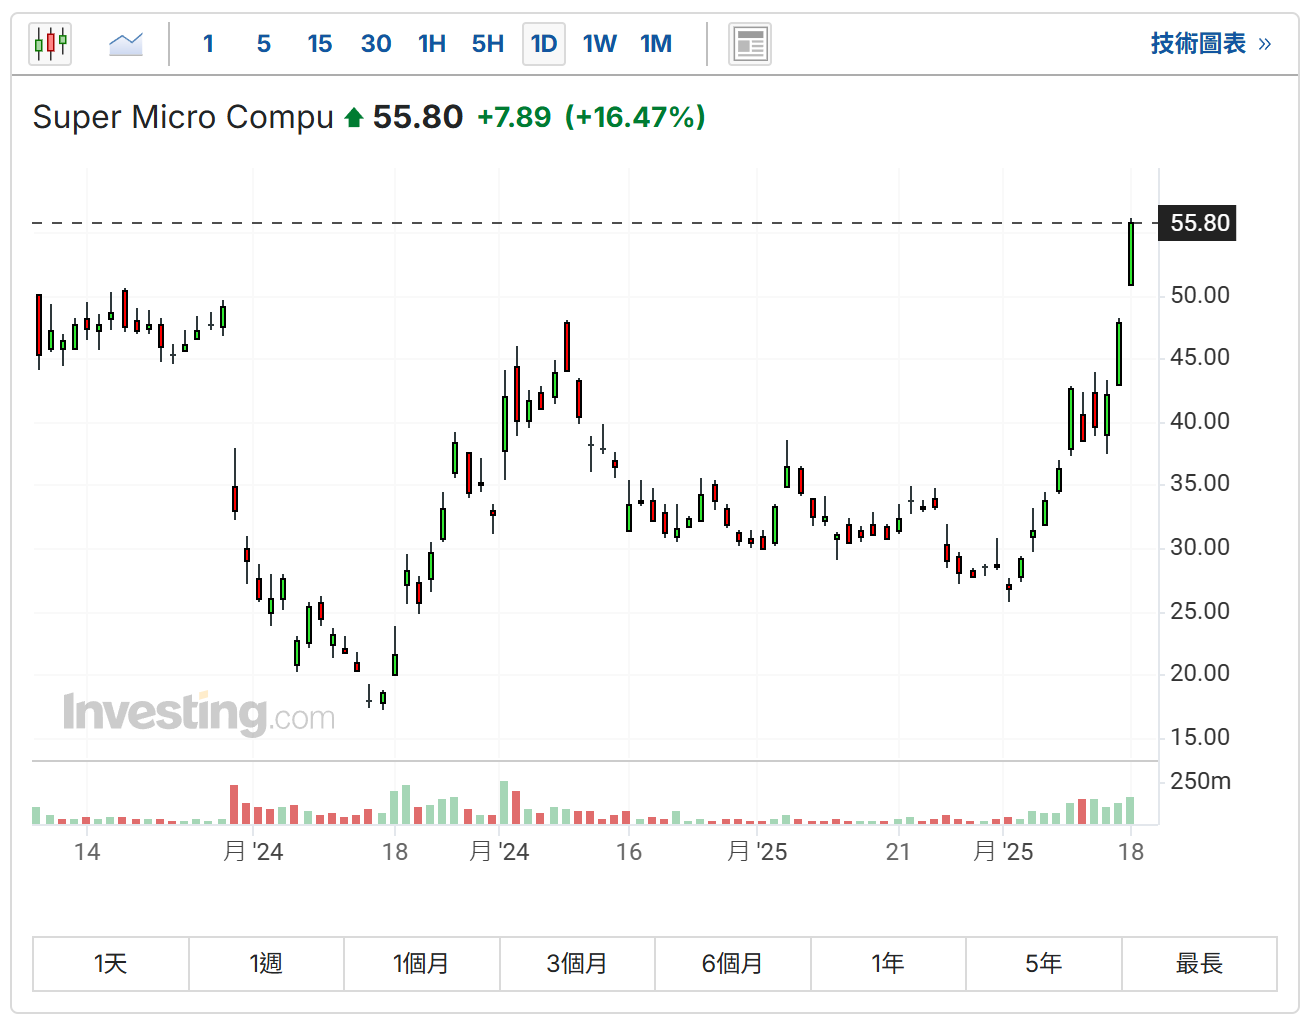Set the range to 3個月

(x=577, y=964)
